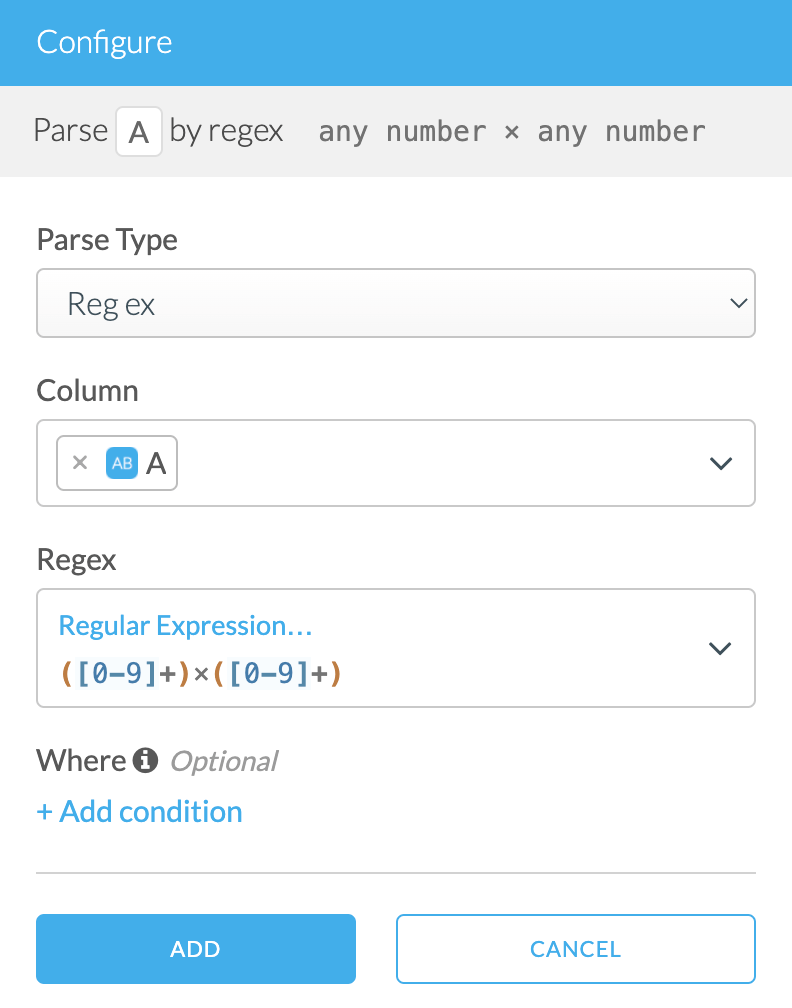Viewport: 792px width, 1008px height.
Task: Click + Add condition under Where
Action: 139,811
